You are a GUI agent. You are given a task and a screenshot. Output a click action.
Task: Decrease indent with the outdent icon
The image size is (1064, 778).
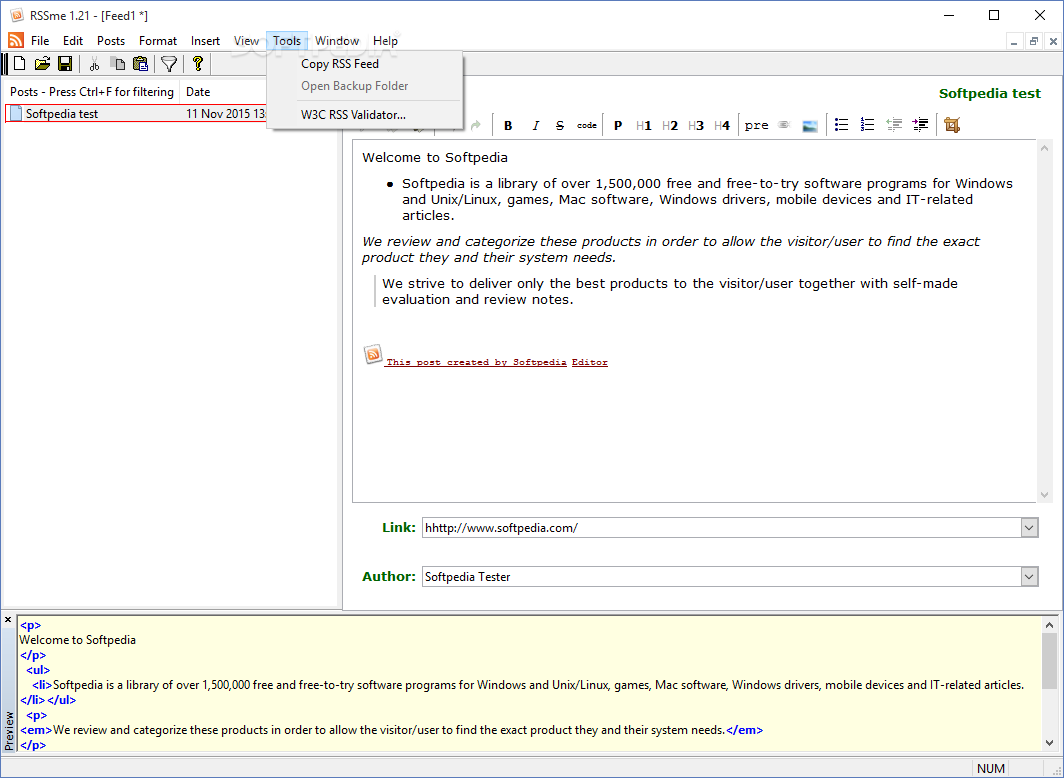[894, 125]
